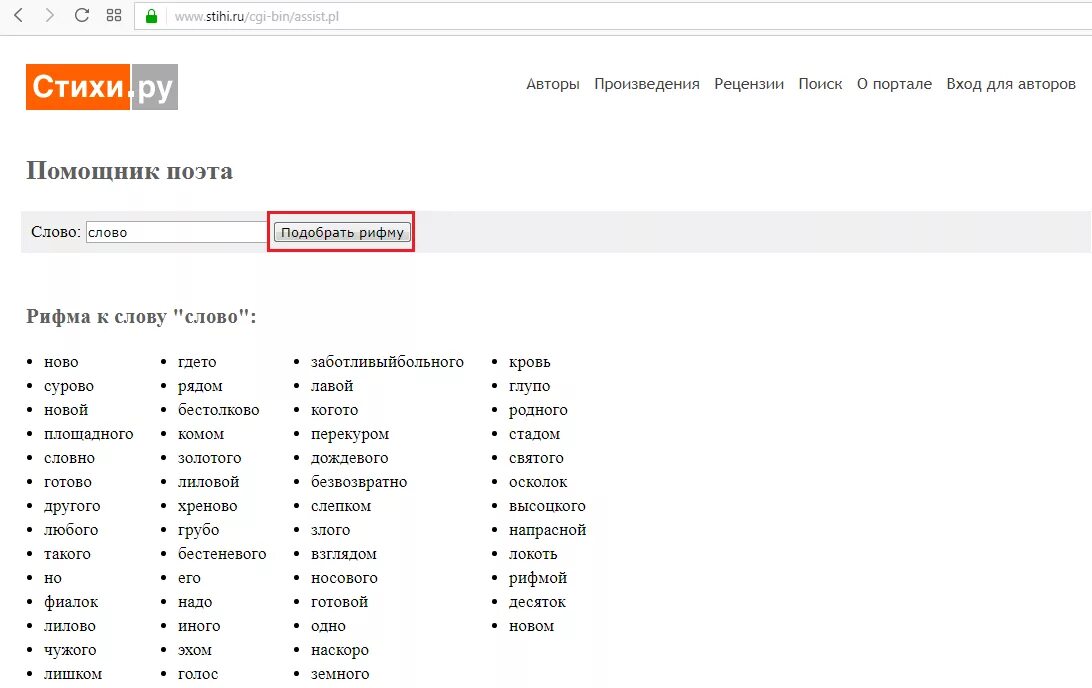Click the green secure padlock icon

(x=151, y=16)
